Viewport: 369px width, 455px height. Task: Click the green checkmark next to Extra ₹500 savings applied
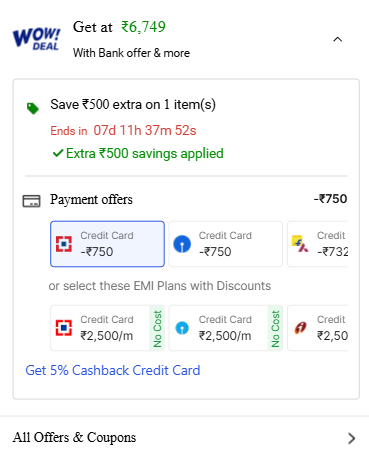[58, 153]
